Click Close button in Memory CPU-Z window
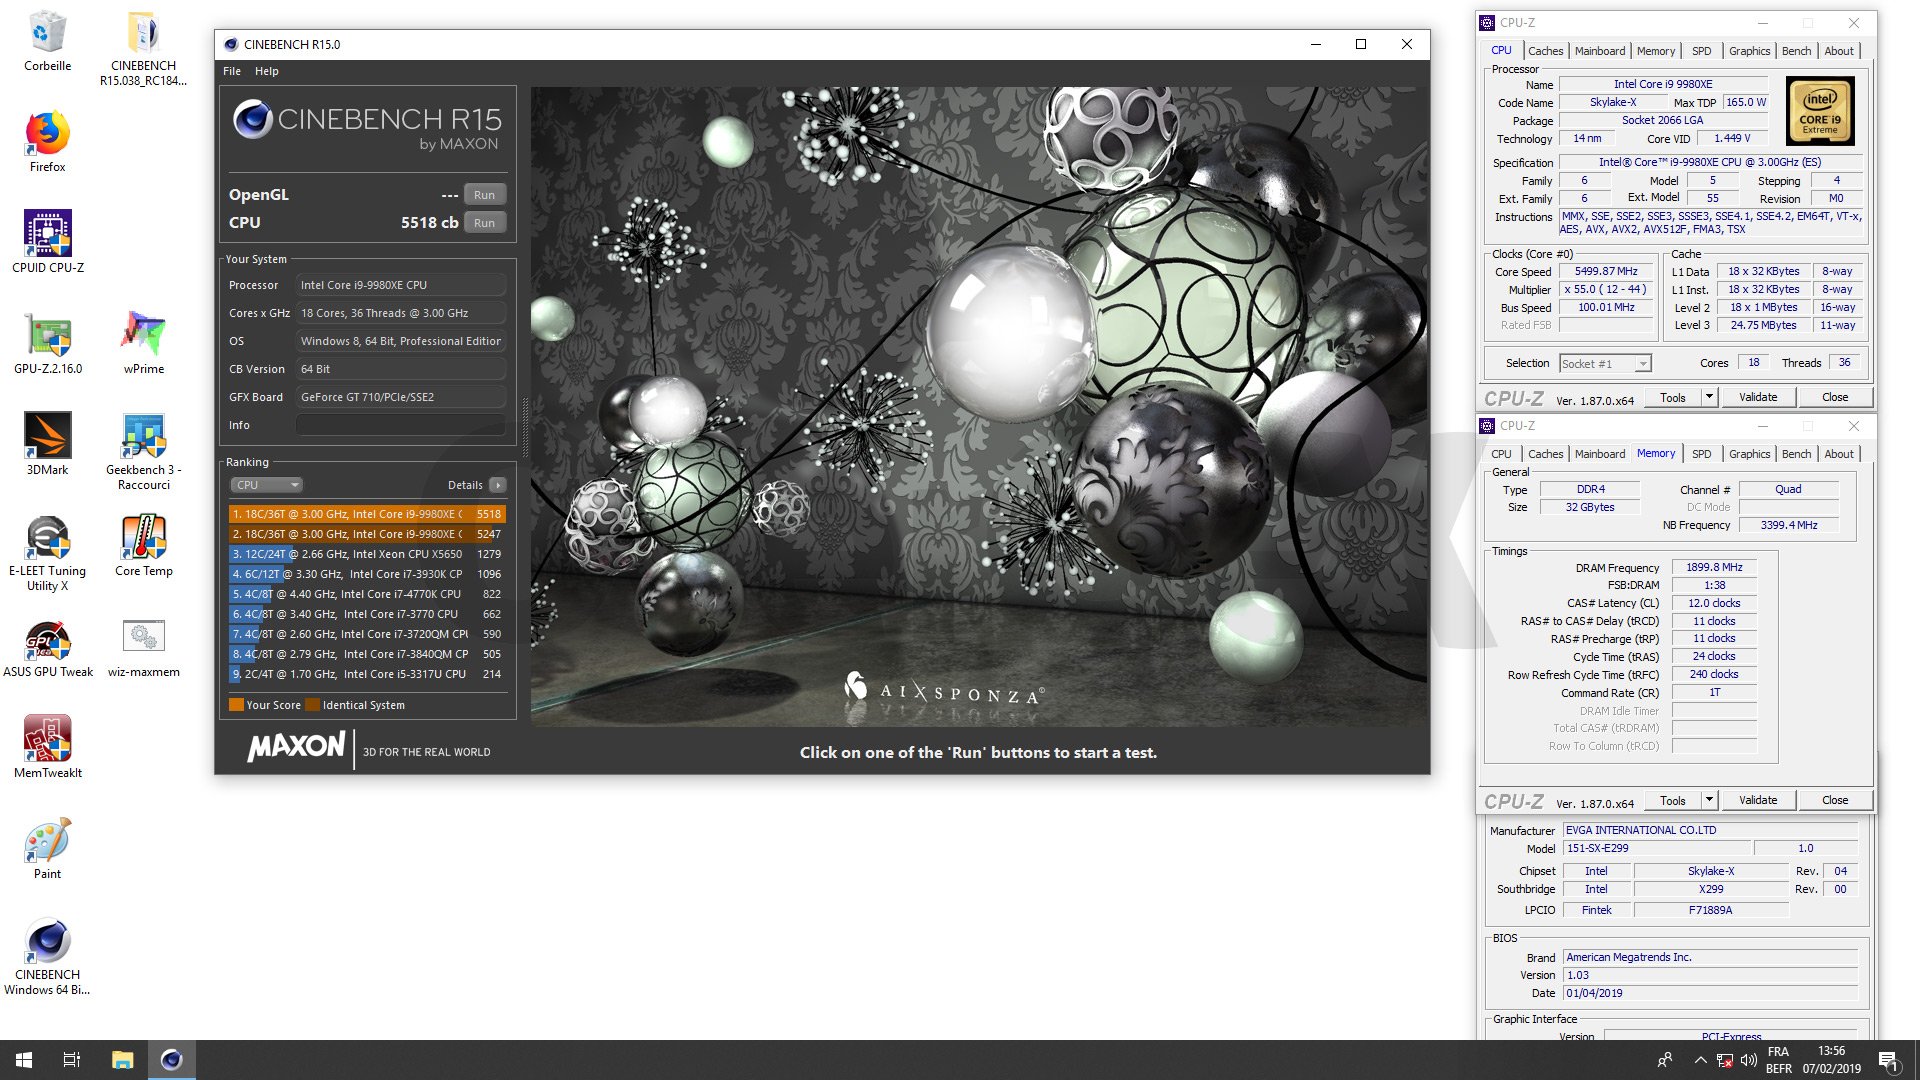 coord(1835,800)
